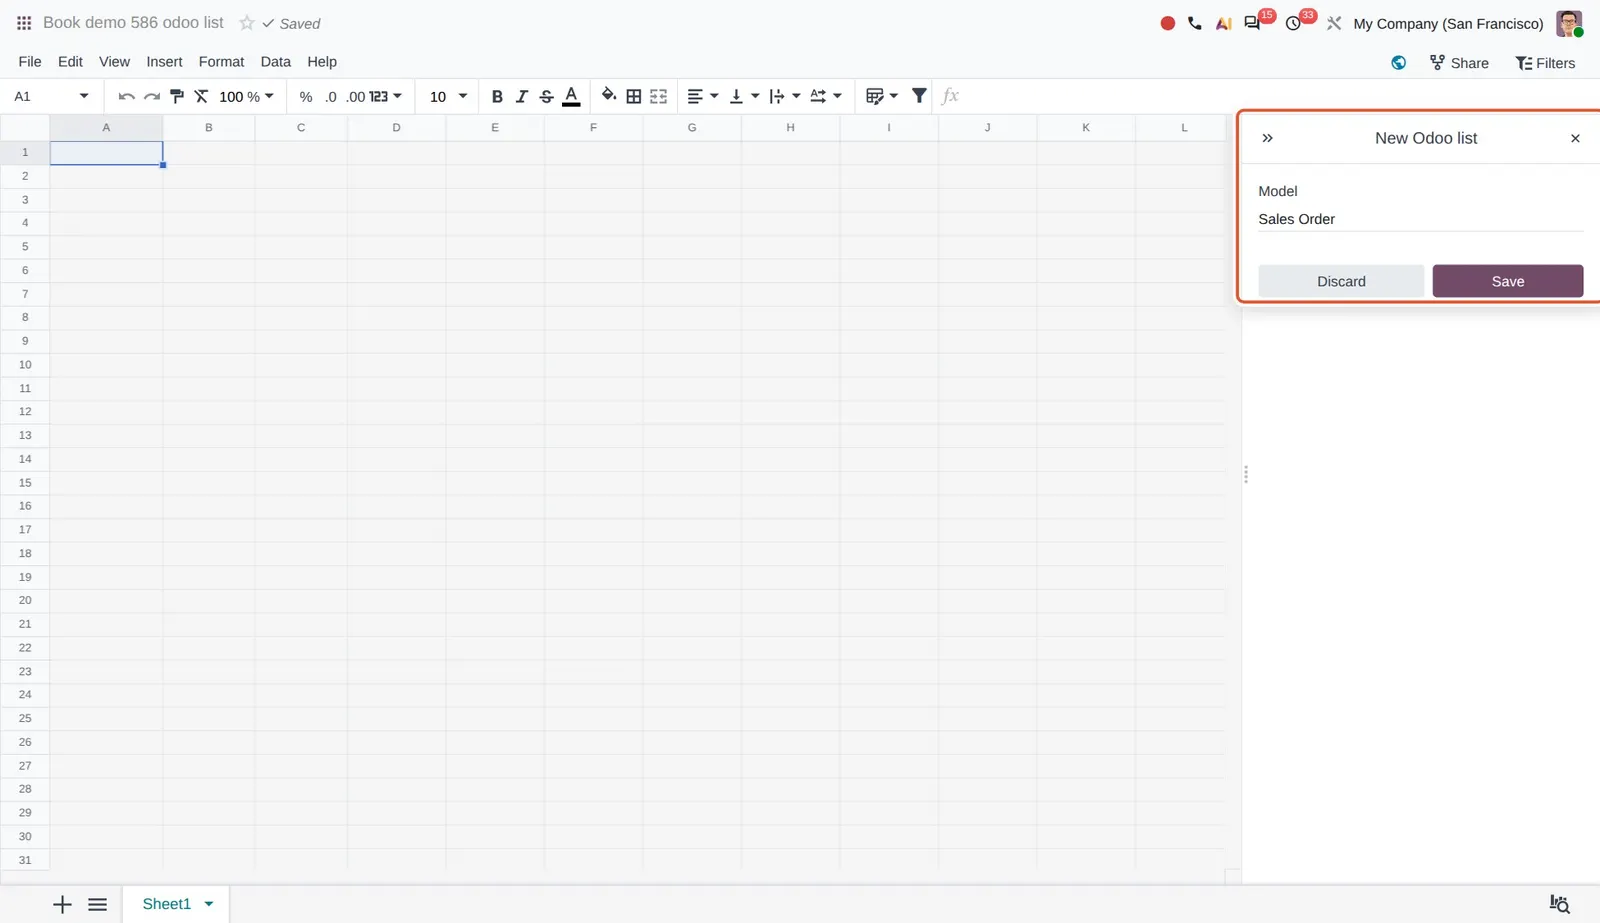Merge the selected cells

[x=658, y=97]
